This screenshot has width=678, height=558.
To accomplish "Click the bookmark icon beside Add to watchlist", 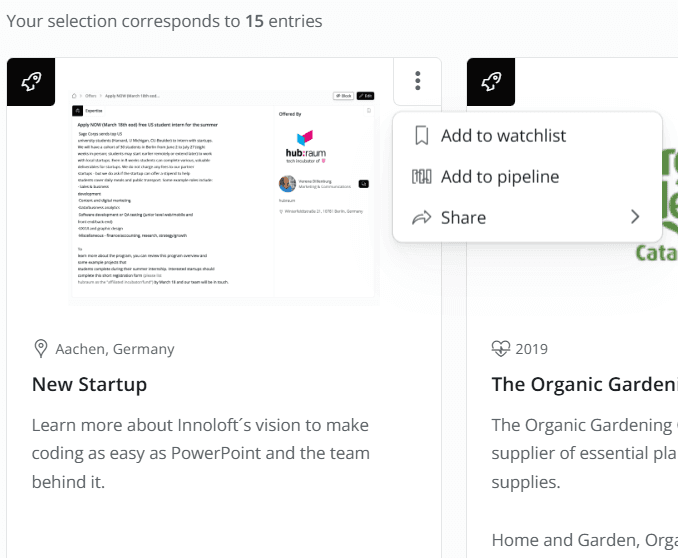I will tap(422, 136).
